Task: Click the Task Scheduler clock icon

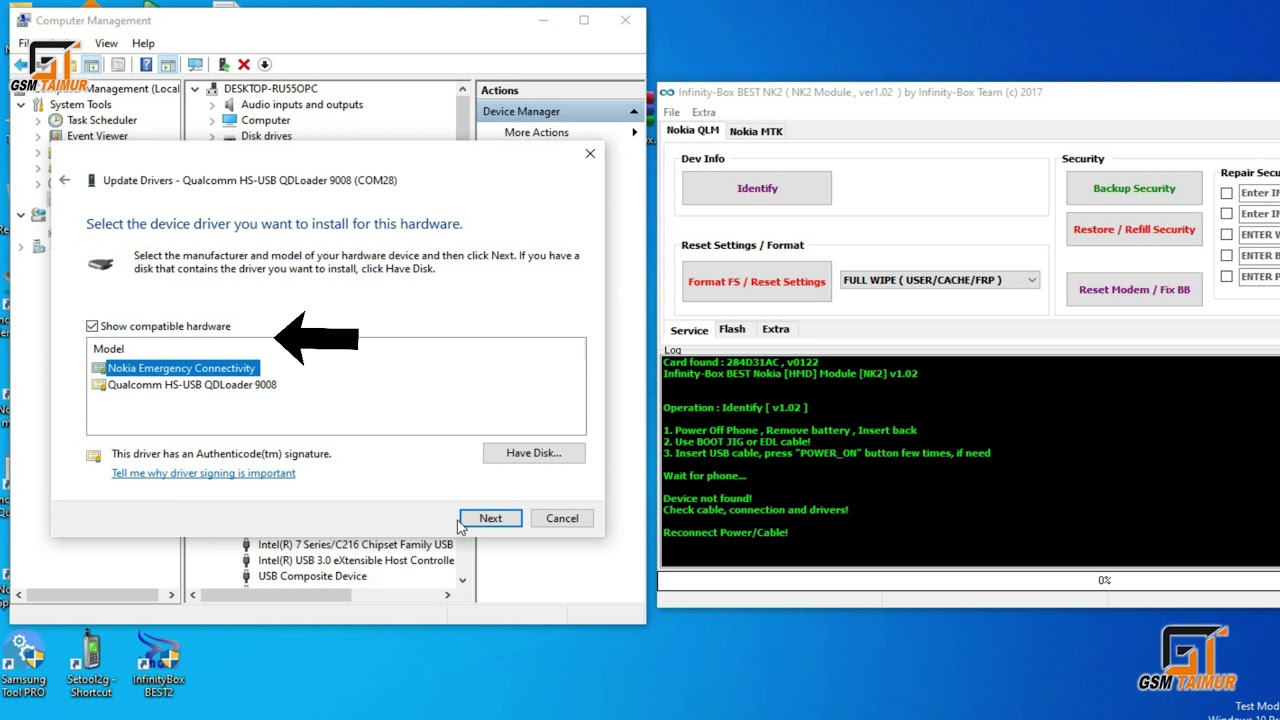Action: point(56,120)
